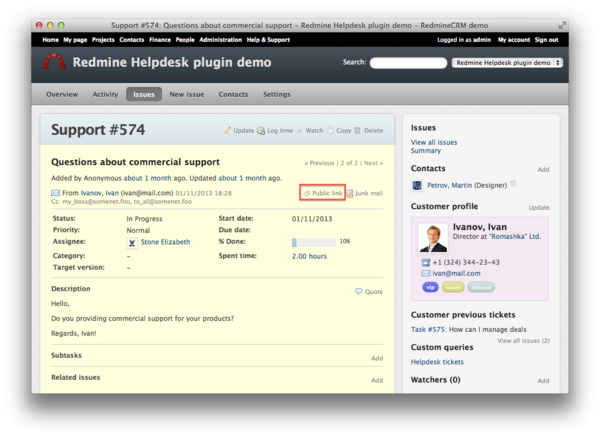Click the Public link

point(323,193)
